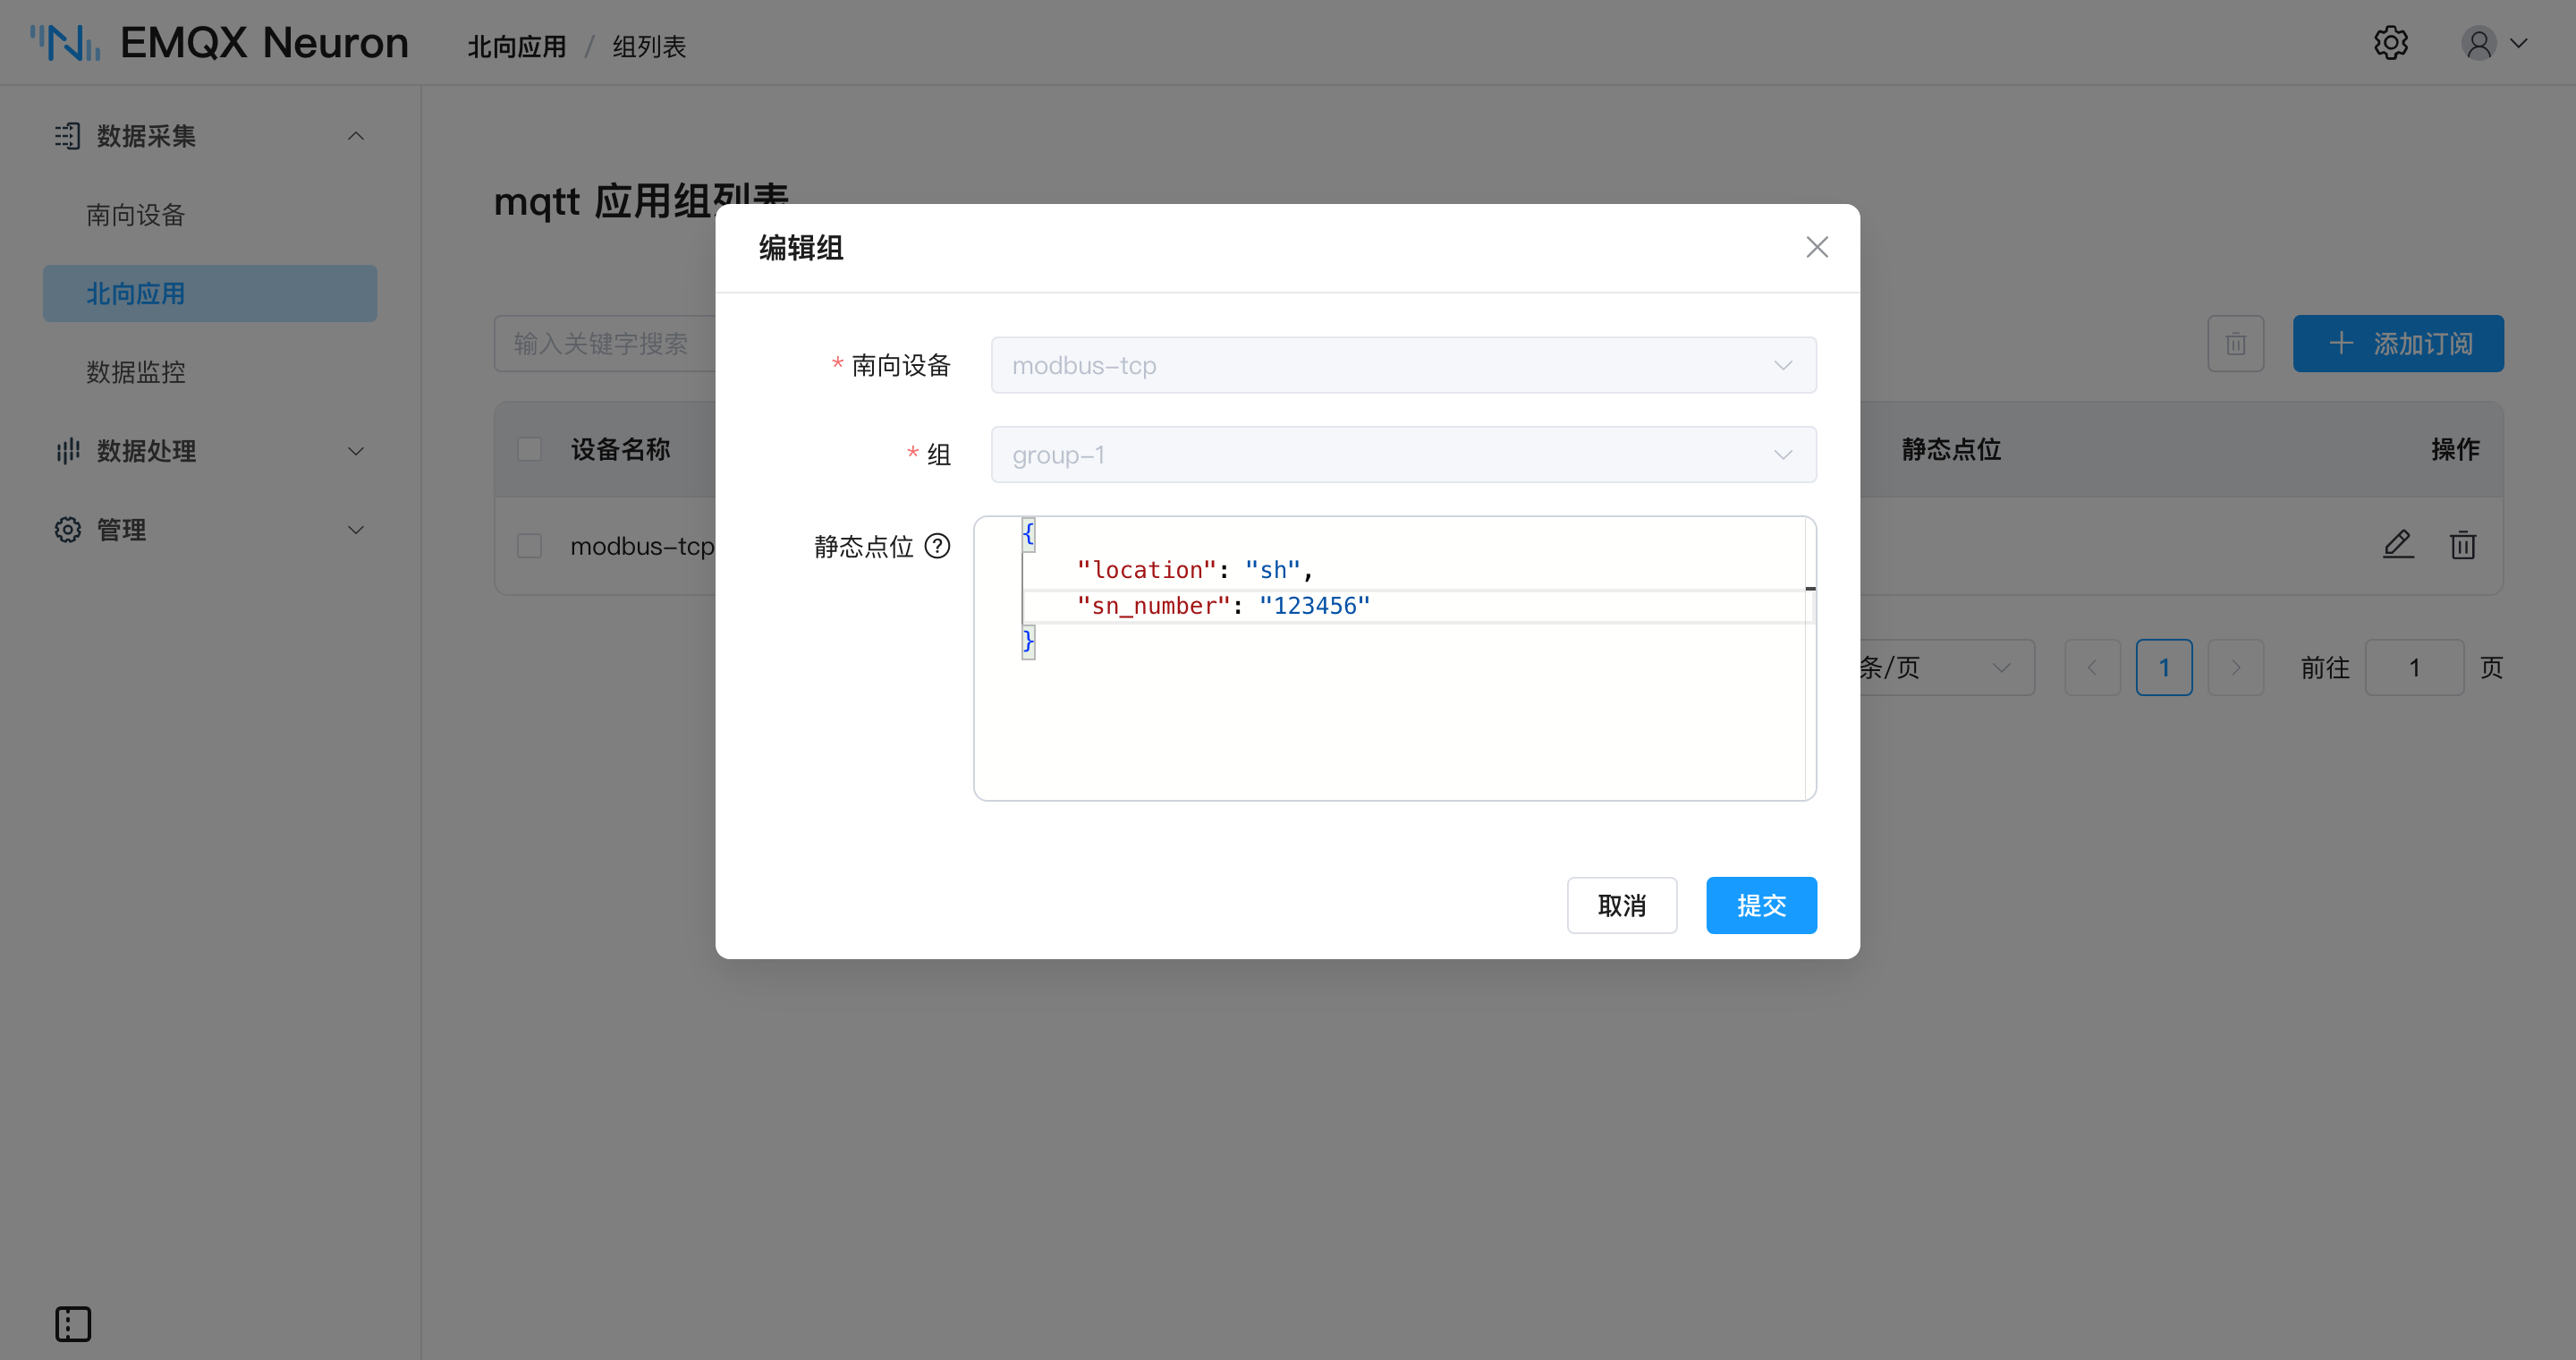This screenshot has height=1360, width=2576.
Task: Click the 静态点位 help question-mark icon
Action: pos(937,546)
